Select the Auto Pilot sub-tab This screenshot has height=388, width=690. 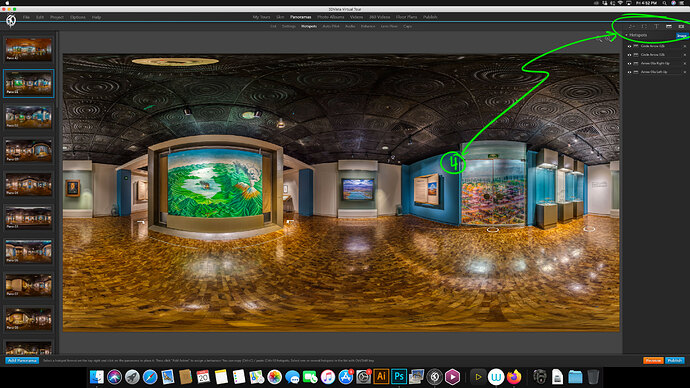(x=331, y=26)
